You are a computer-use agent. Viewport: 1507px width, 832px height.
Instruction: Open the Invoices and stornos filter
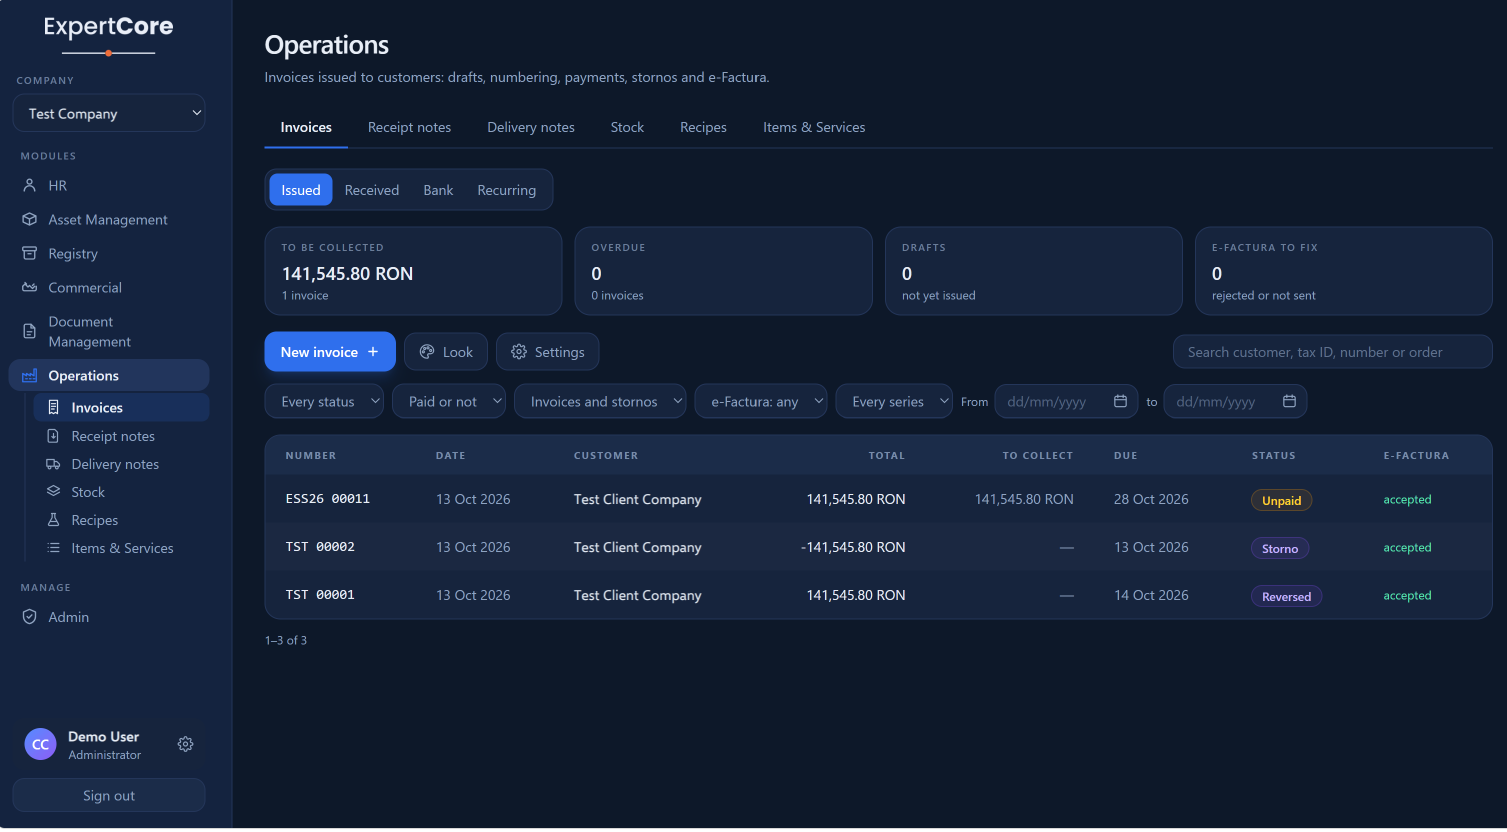pyautogui.click(x=600, y=402)
